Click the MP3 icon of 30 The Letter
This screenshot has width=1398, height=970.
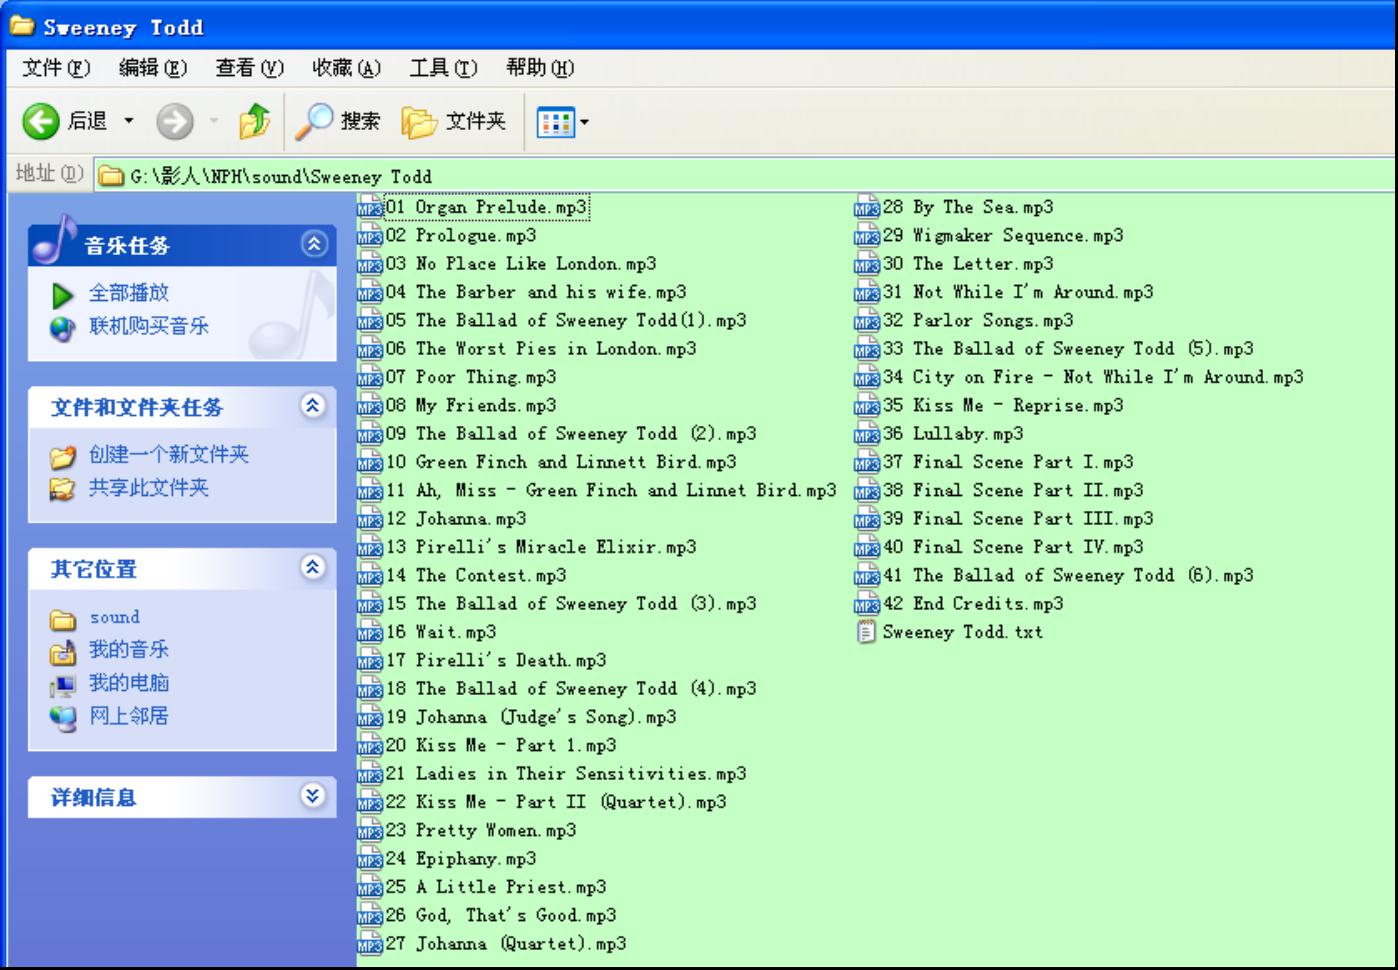867,265
